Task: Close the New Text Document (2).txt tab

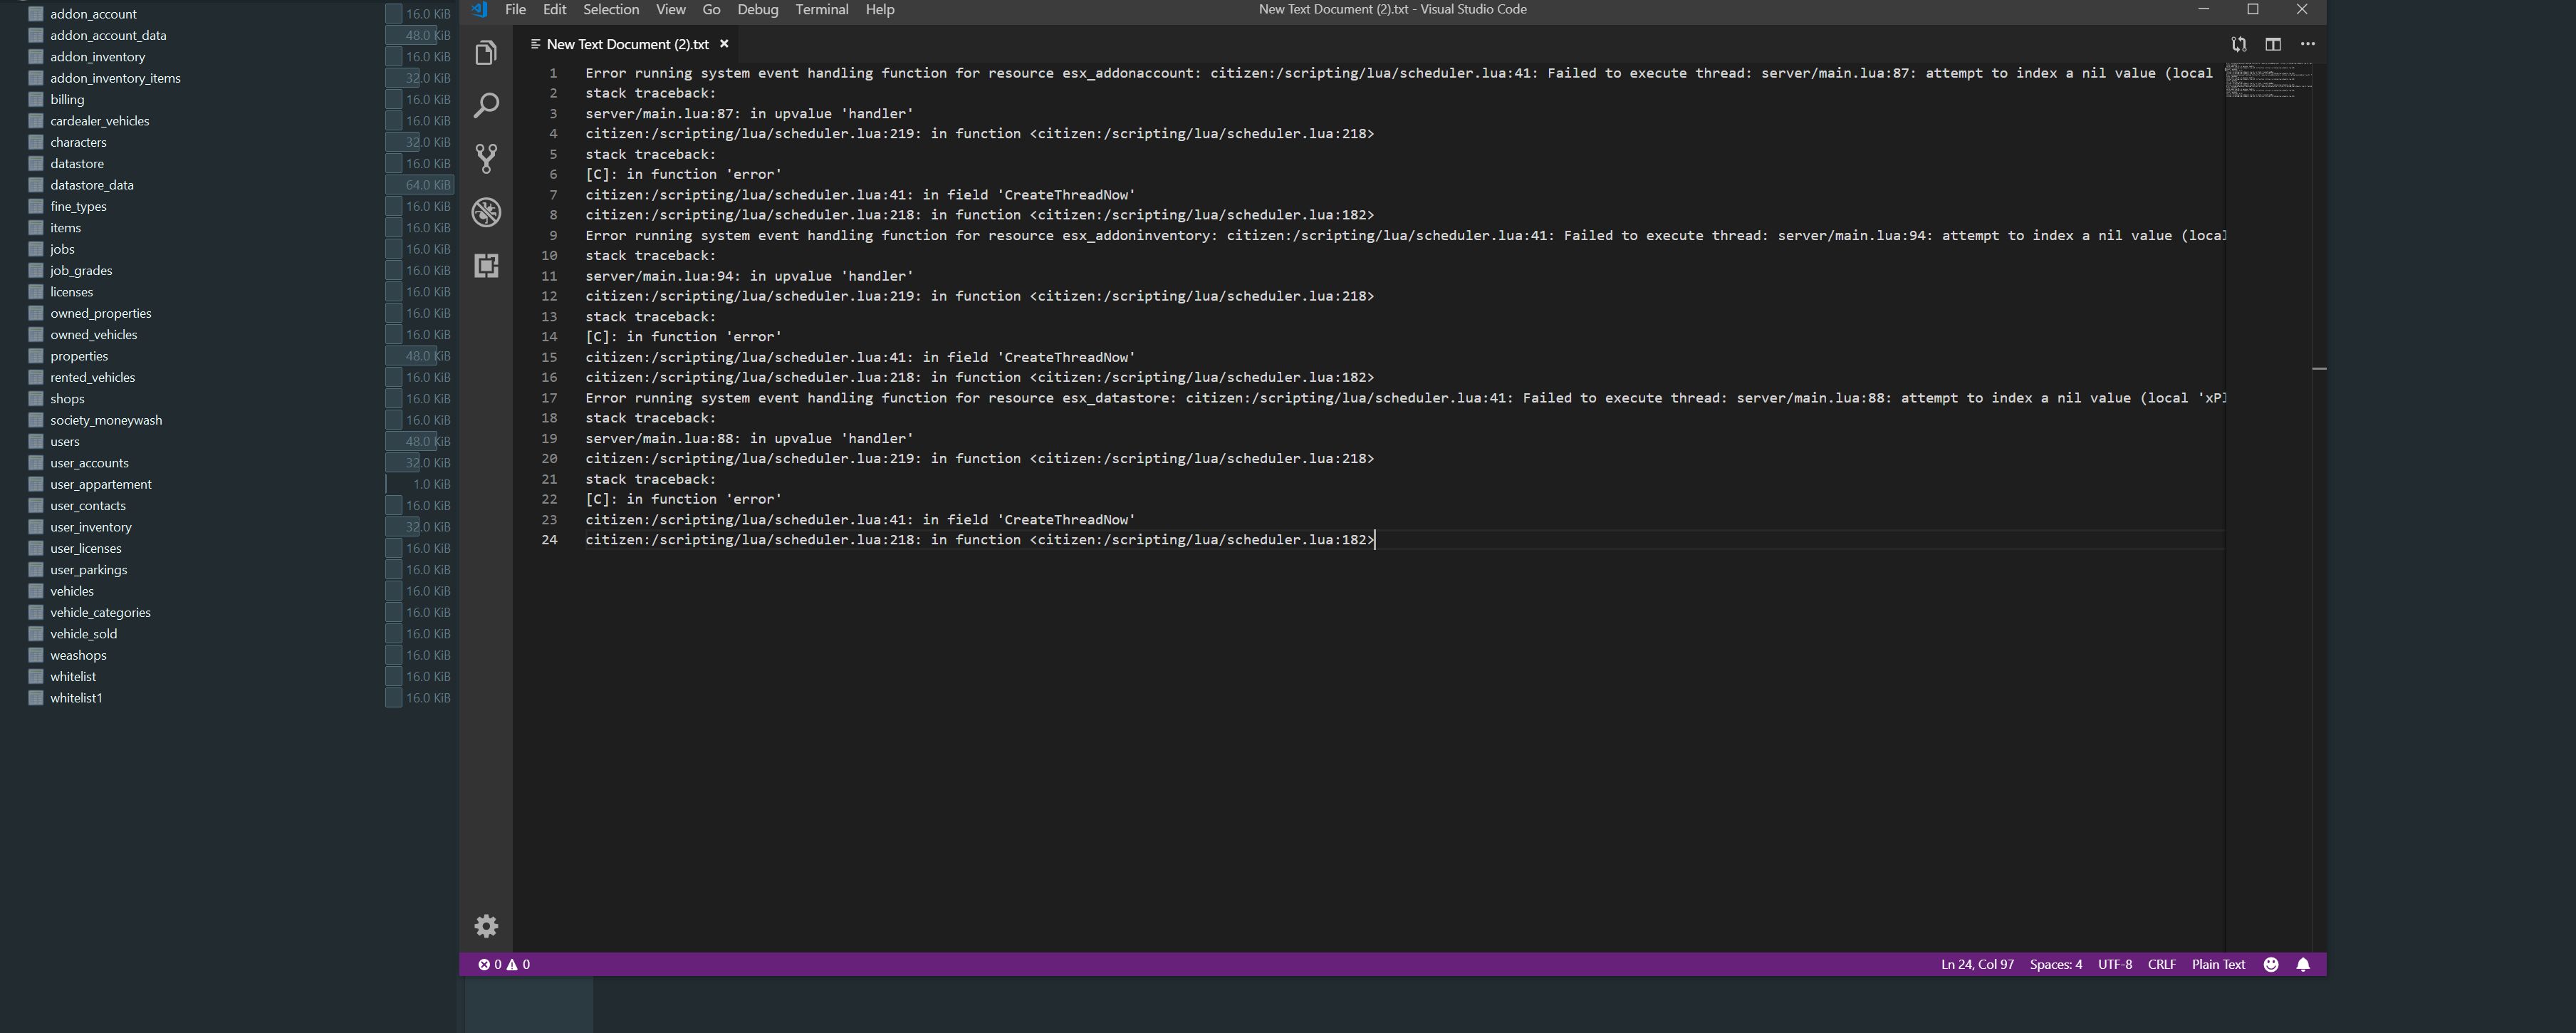Action: coord(724,44)
